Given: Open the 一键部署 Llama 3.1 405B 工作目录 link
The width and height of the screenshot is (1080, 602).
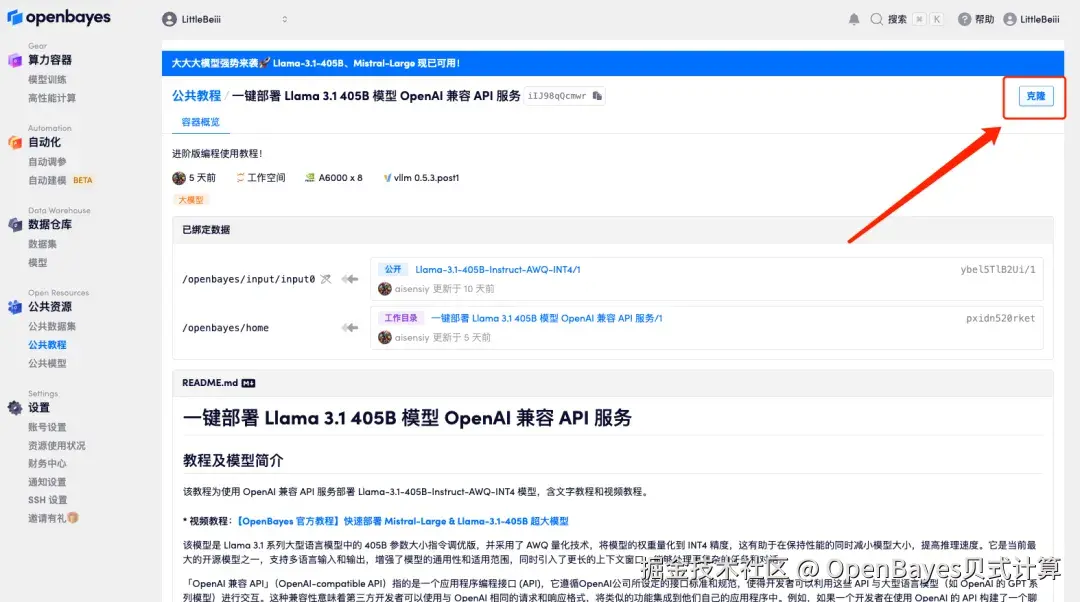Looking at the screenshot, I should click(547, 318).
